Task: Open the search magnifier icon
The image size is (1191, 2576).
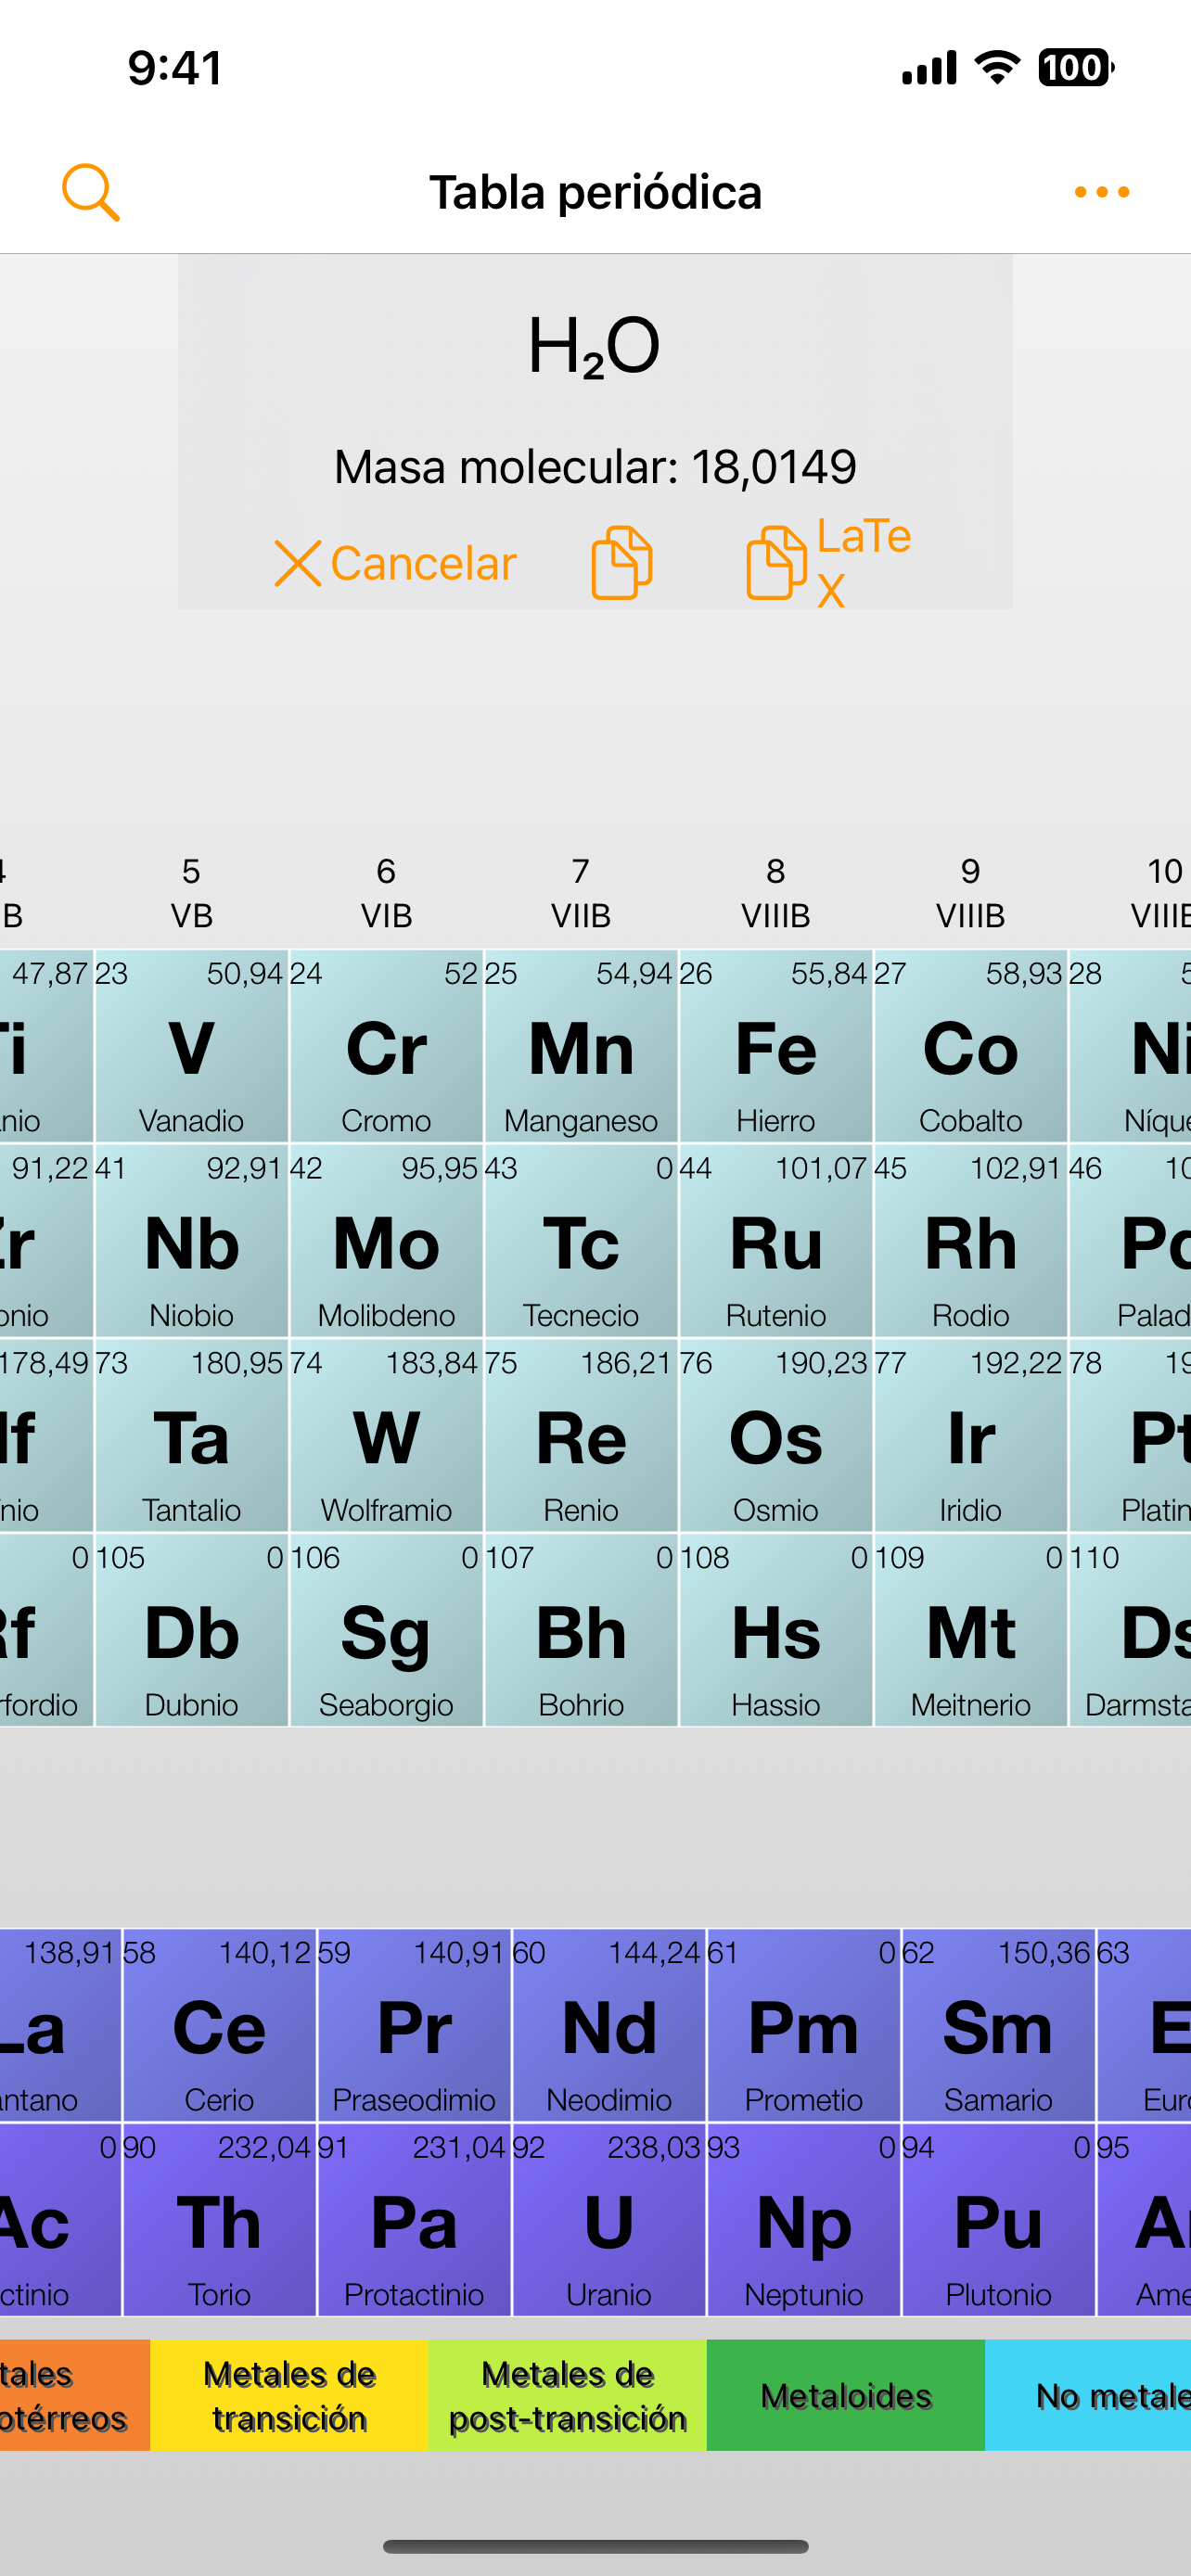Action: tap(91, 192)
